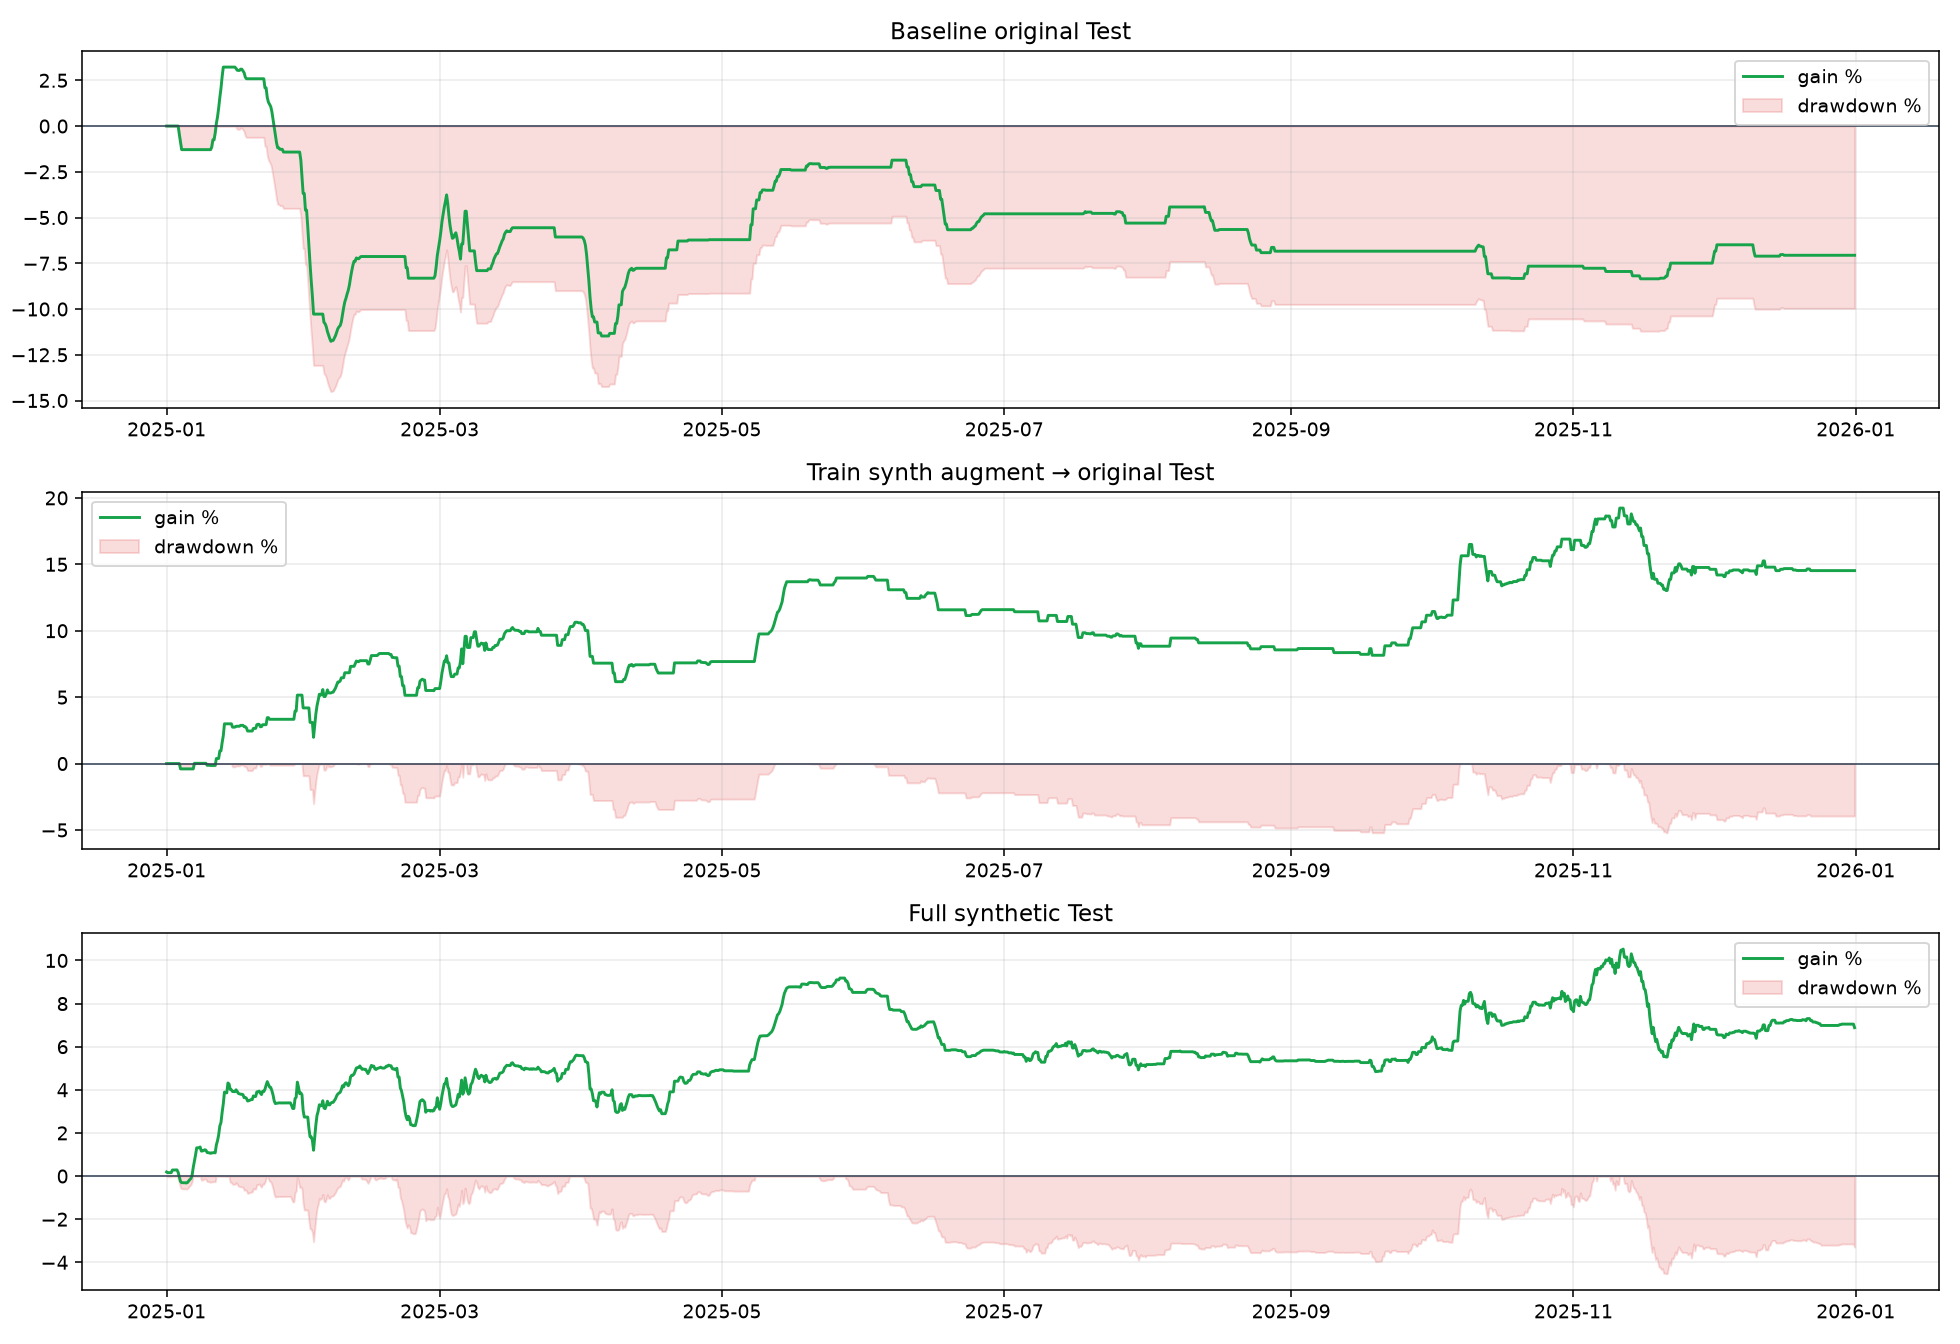Pick the "8" y-axis tick on Full synthetic chart
The width and height of the screenshot is (1960, 1344).
[64, 1004]
